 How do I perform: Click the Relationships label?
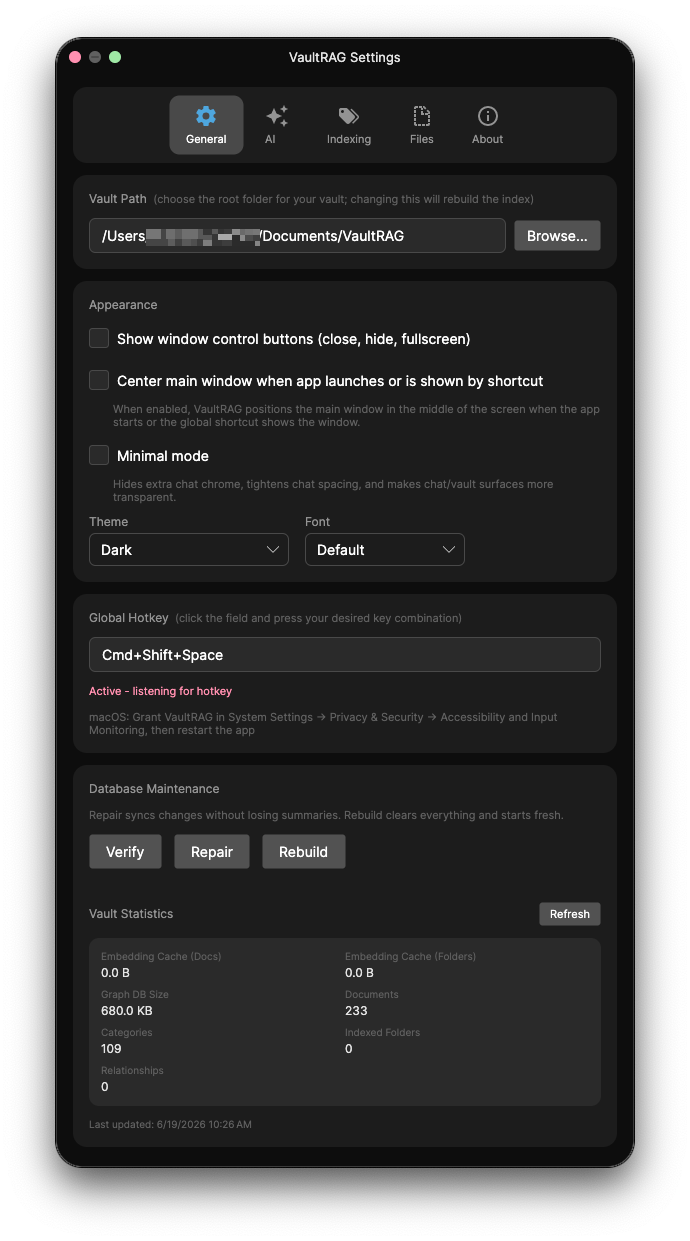(x=132, y=1071)
